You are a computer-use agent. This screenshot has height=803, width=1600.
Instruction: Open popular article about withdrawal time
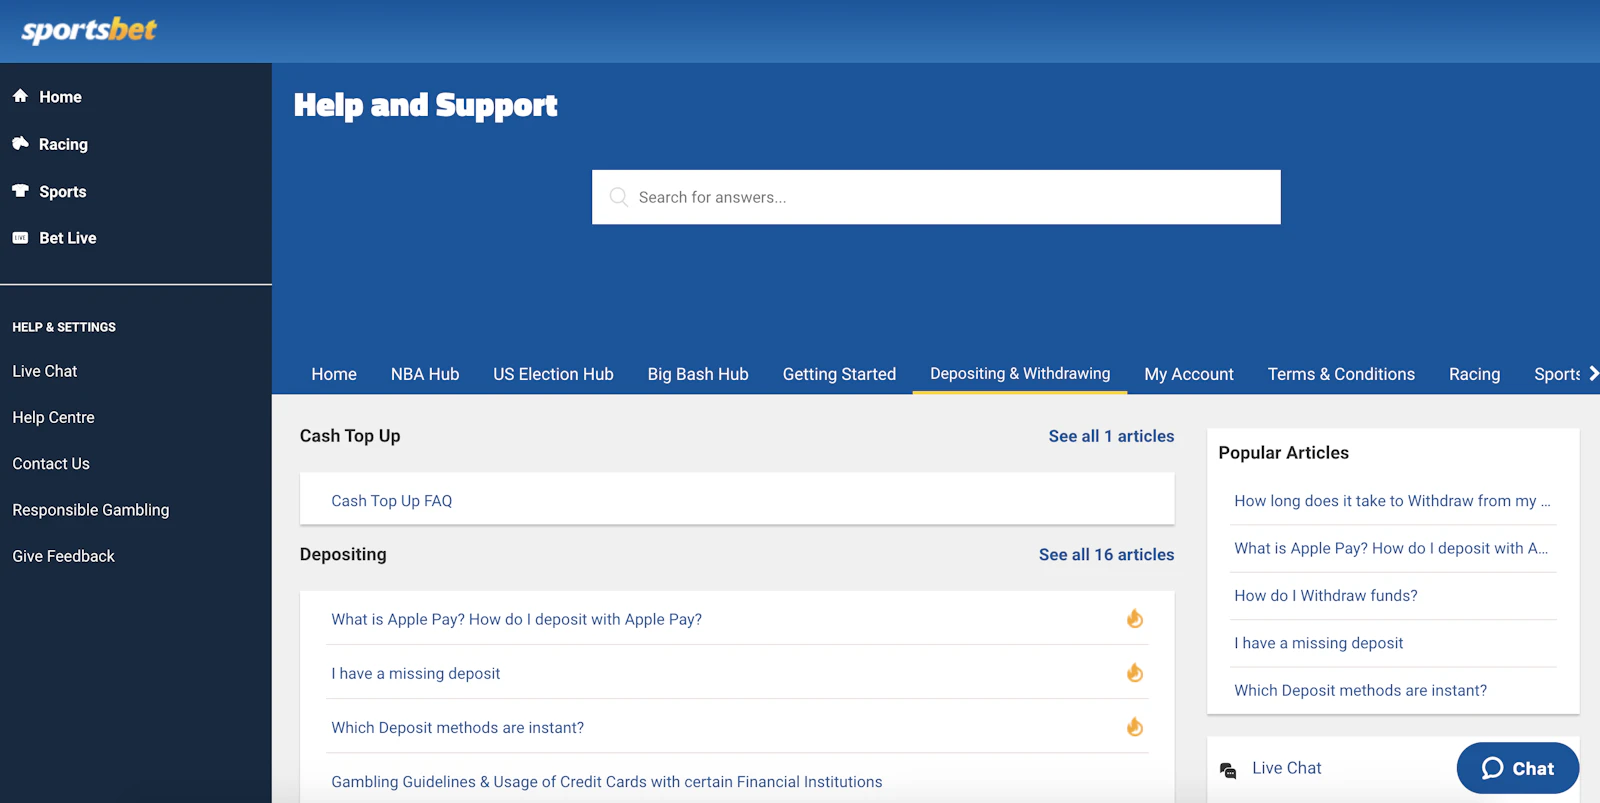[x=1392, y=501]
